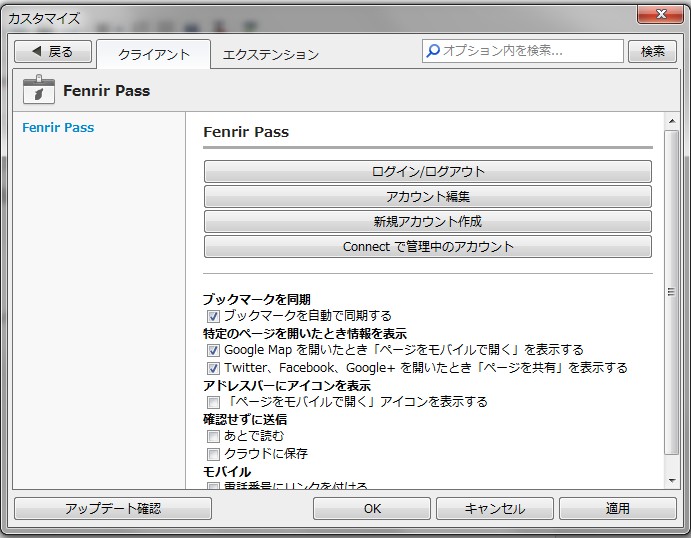Screen dimensions: 691x538
Task: Open アカウント編集
Action: (427, 197)
